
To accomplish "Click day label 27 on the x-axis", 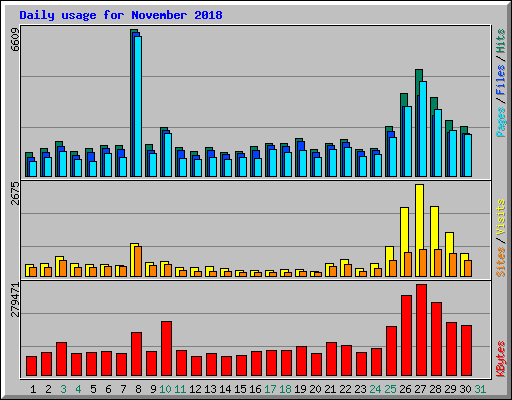I will coord(420,389).
